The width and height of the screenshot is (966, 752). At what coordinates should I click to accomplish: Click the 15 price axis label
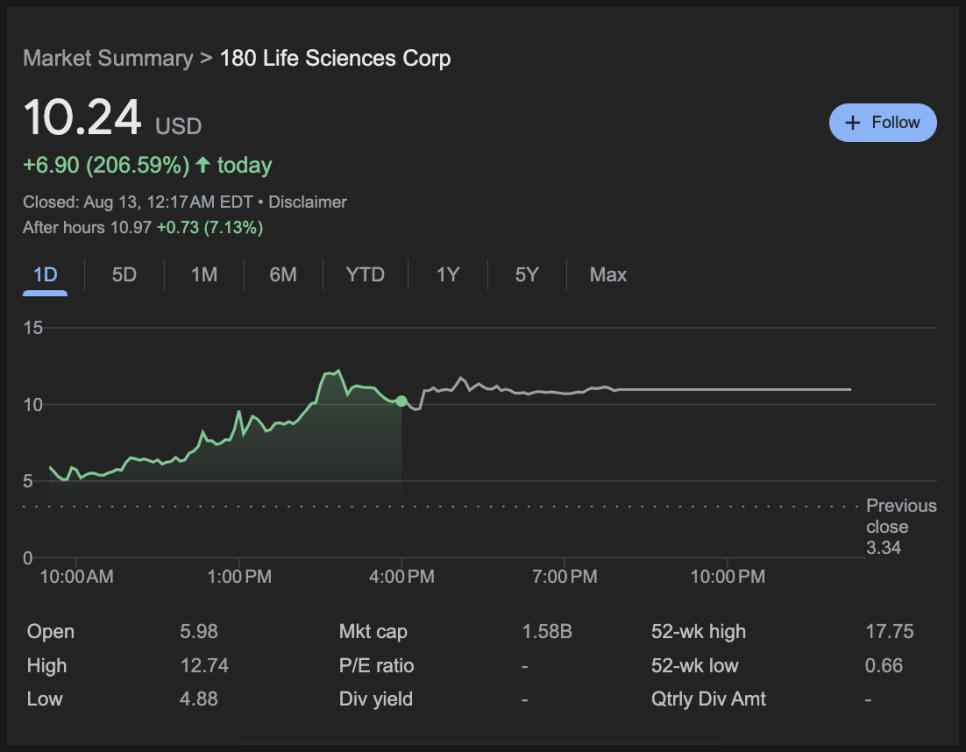33,328
